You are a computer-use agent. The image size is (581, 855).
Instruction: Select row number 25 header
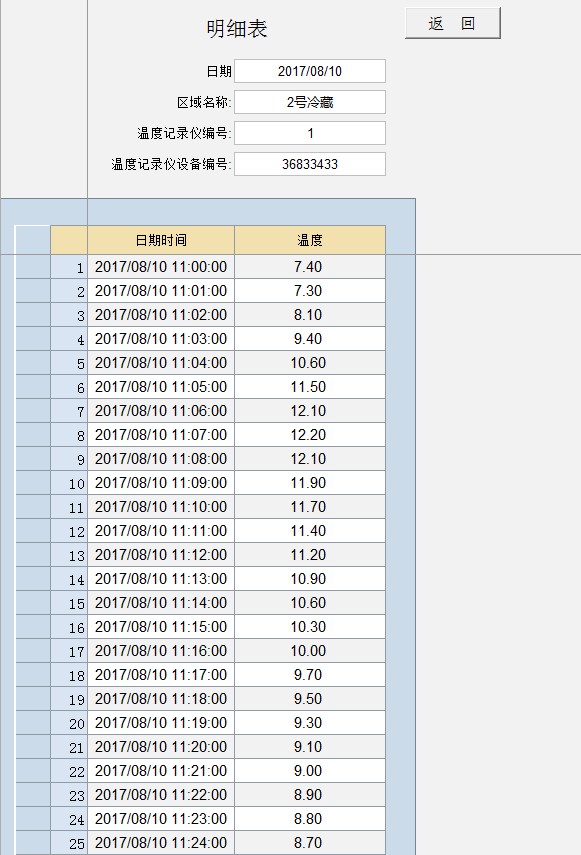[69, 843]
